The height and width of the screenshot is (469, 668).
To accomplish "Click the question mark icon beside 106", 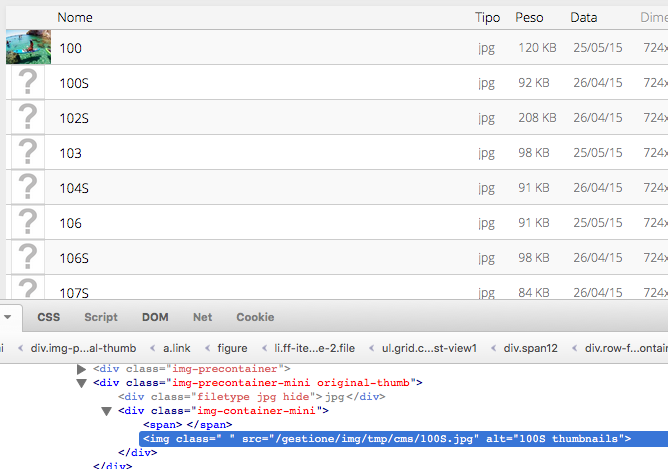I will pyautogui.click(x=28, y=222).
